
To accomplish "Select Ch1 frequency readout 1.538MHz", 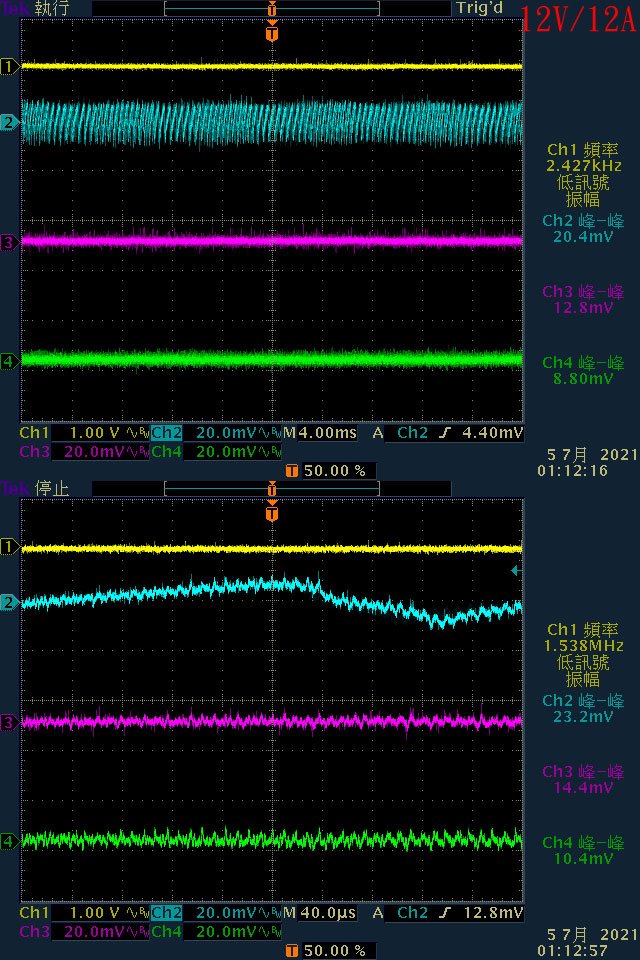I will coord(584,645).
